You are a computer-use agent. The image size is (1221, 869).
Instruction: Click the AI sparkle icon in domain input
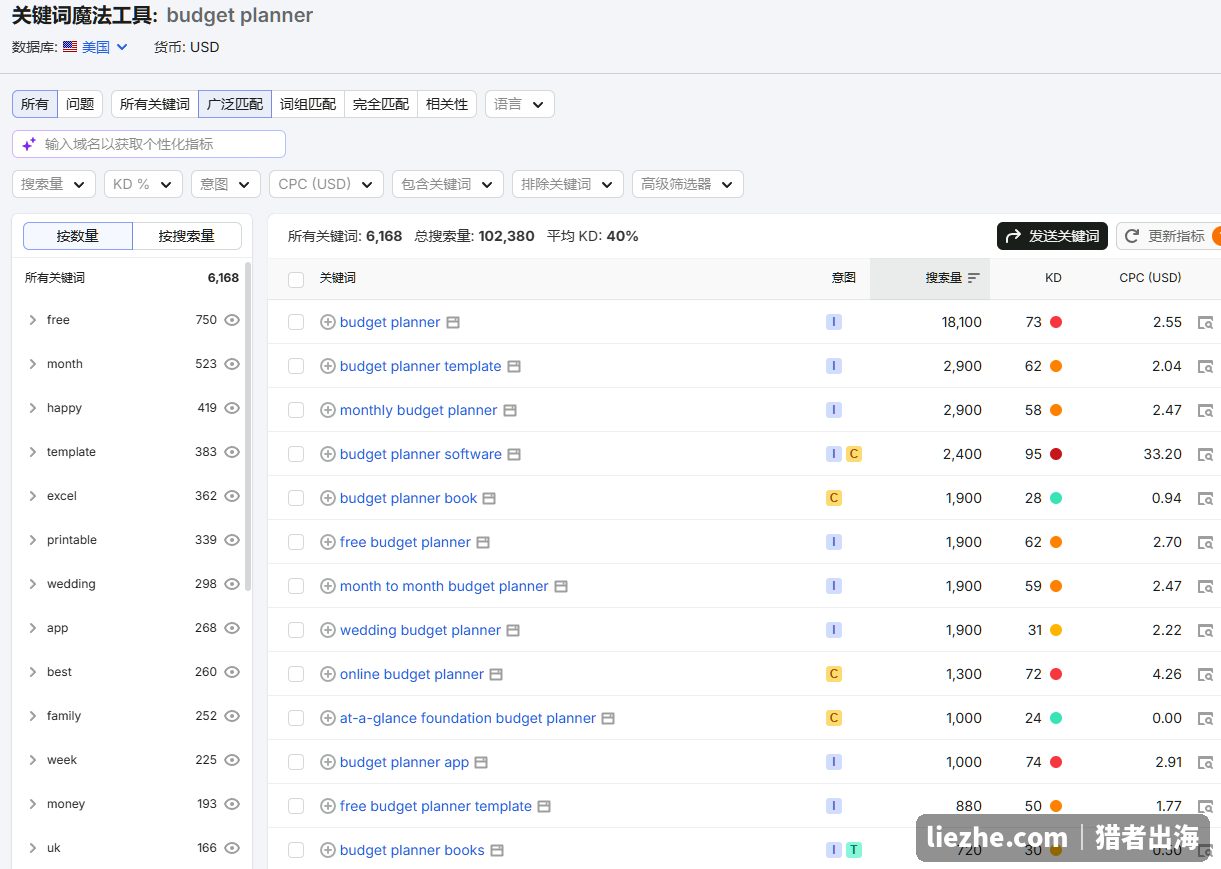(29, 144)
